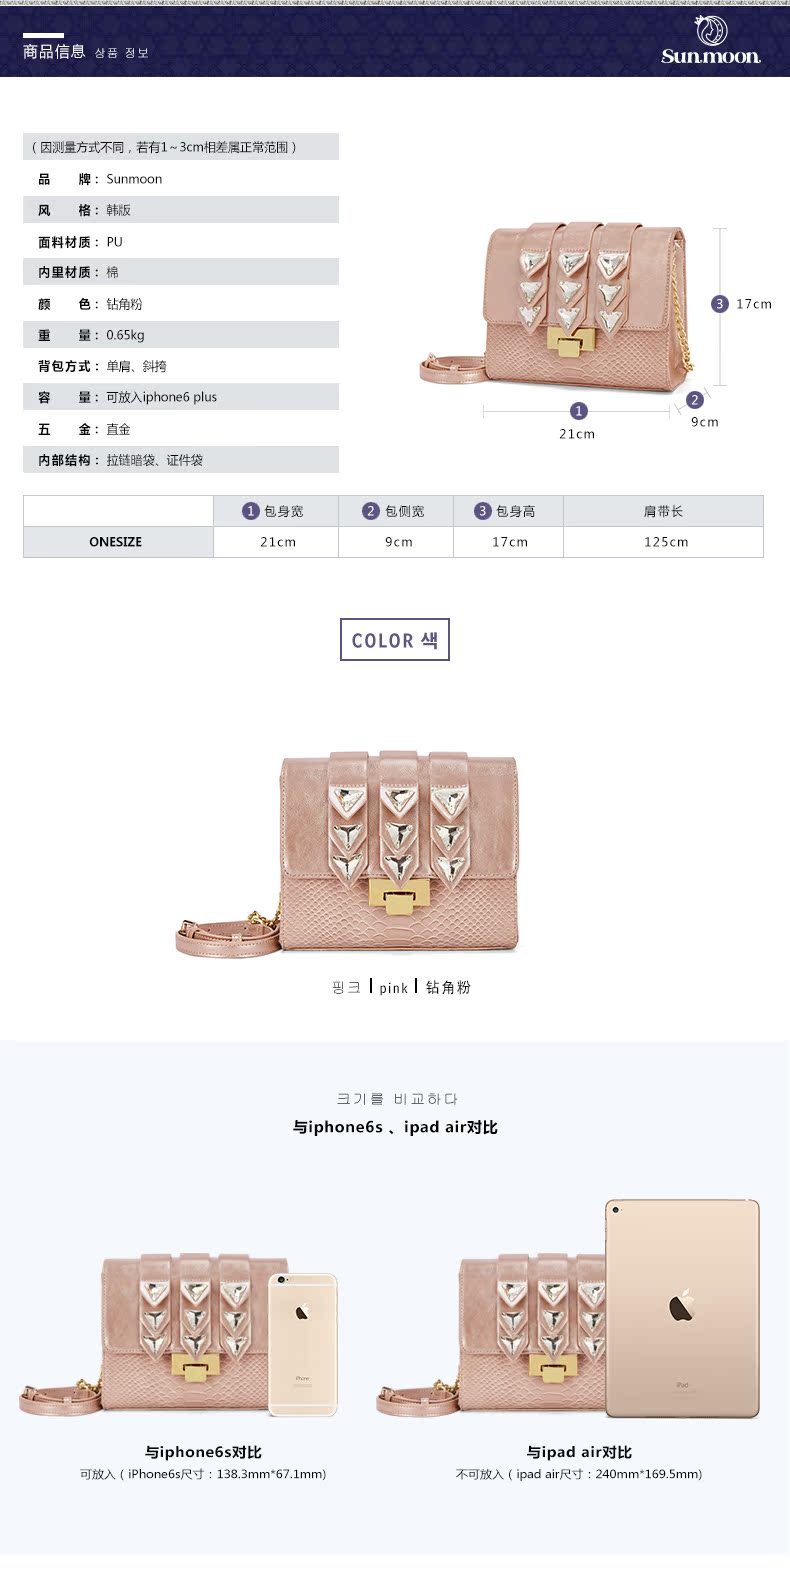The width and height of the screenshot is (790, 1570).
Task: Select the pink bag color image
Action: point(350,853)
